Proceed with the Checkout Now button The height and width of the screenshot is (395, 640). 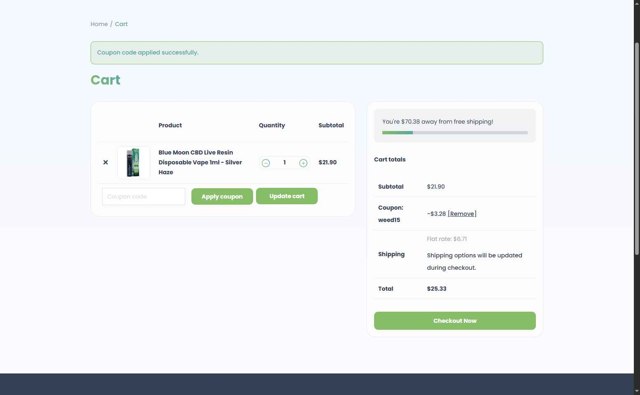click(455, 321)
